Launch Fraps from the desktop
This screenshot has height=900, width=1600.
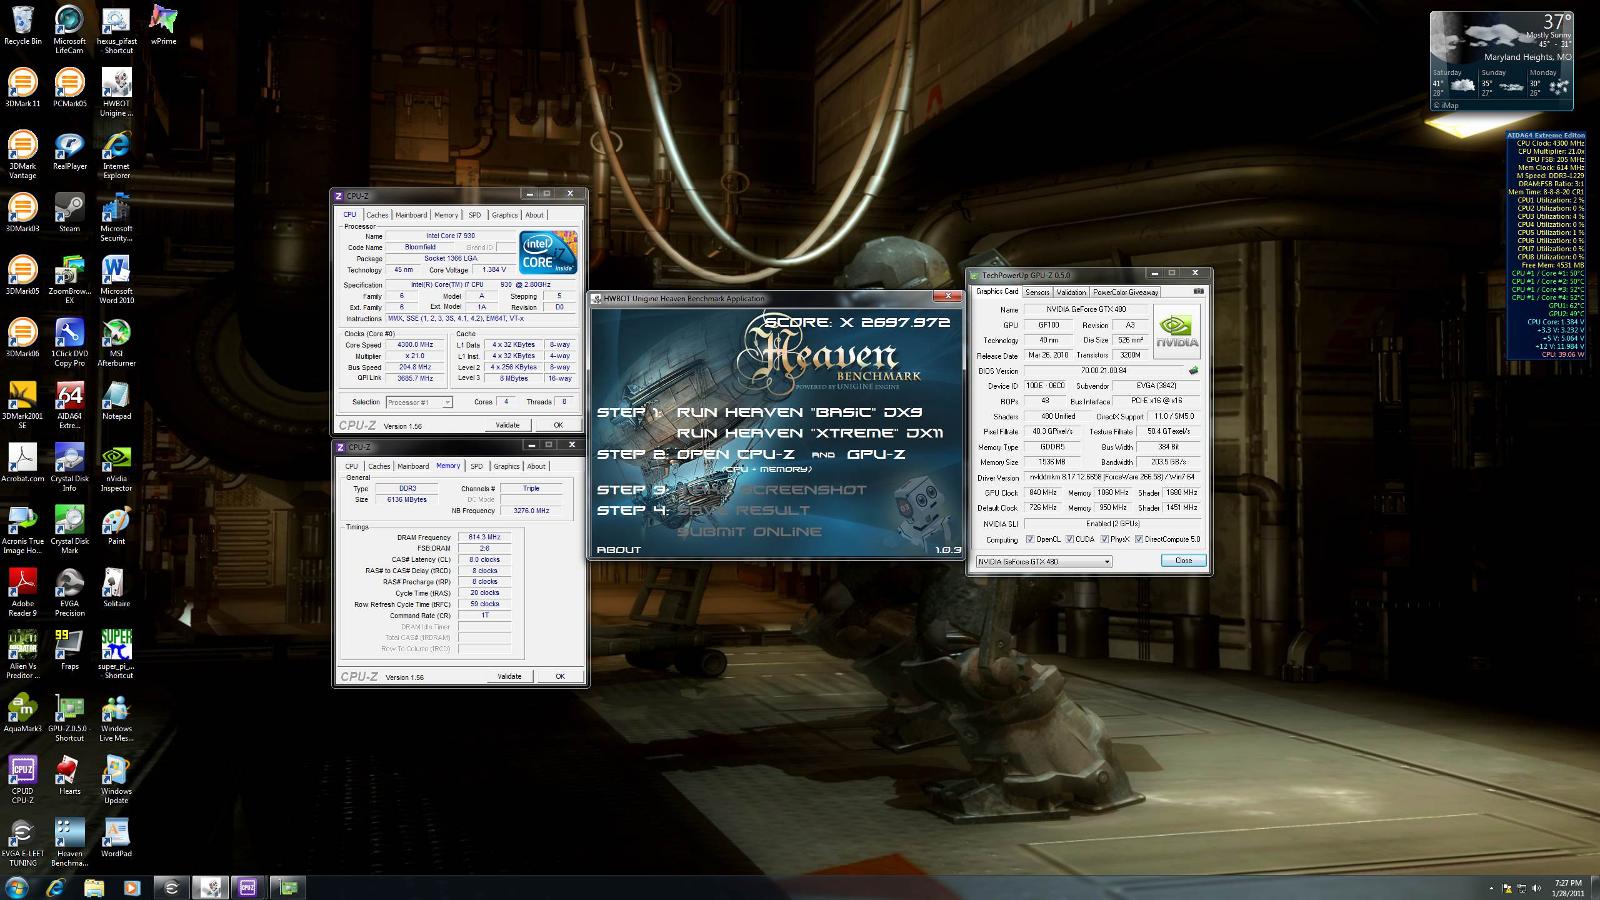pyautogui.click(x=69, y=650)
